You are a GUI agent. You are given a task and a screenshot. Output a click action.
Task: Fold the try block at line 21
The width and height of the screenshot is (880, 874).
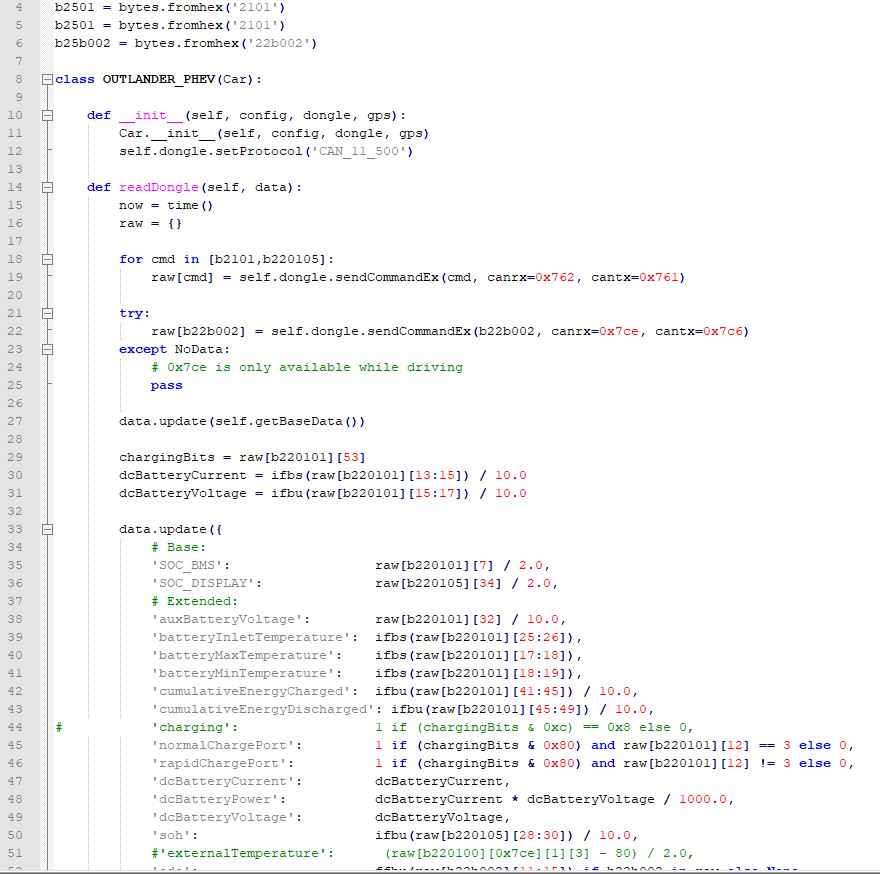[47, 313]
